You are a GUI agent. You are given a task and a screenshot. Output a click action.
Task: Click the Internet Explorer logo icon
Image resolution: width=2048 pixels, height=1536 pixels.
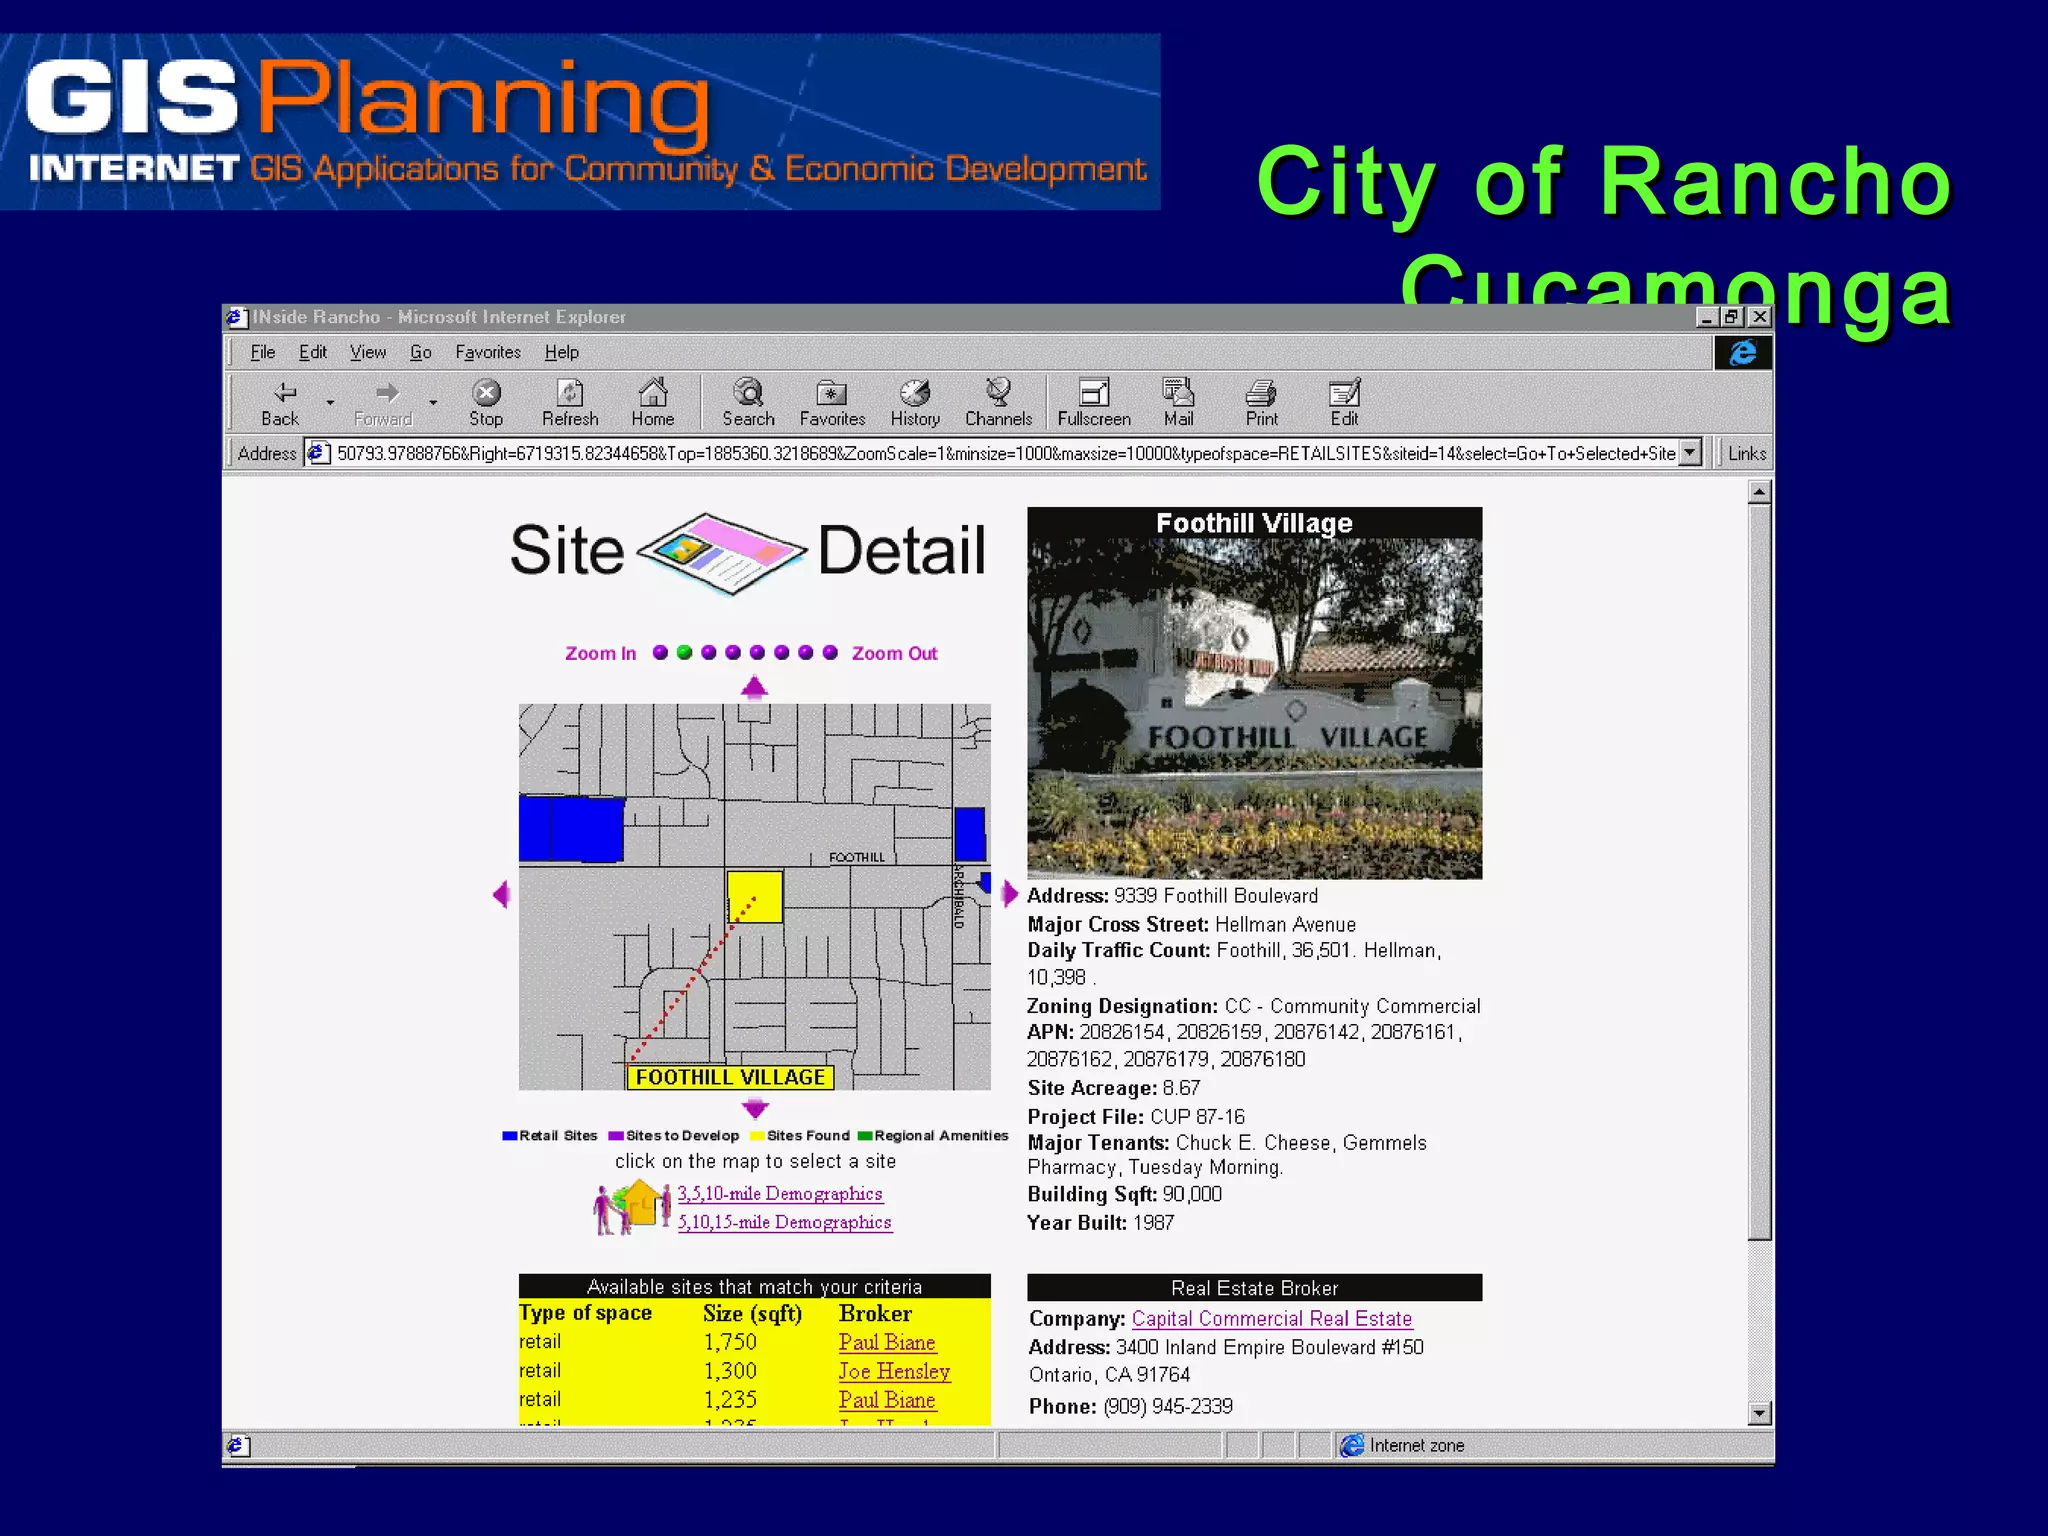click(1743, 352)
